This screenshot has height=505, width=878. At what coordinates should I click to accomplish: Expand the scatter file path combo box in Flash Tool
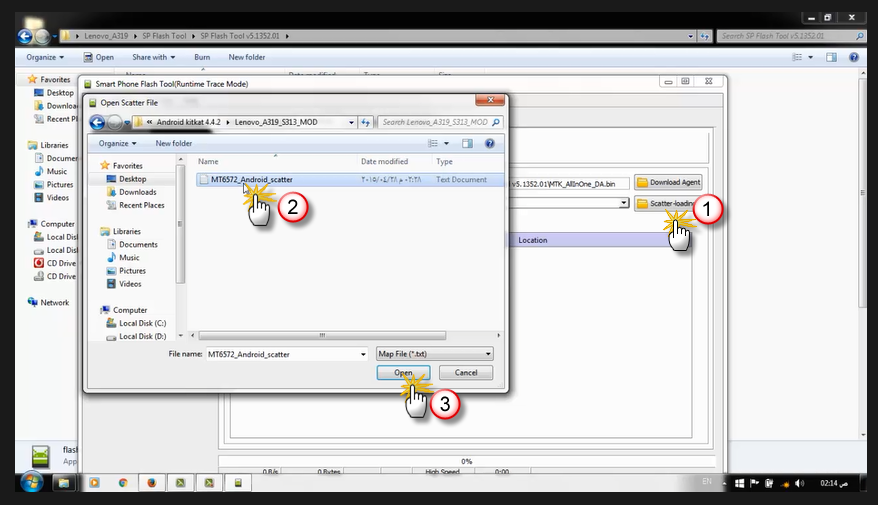(x=624, y=203)
